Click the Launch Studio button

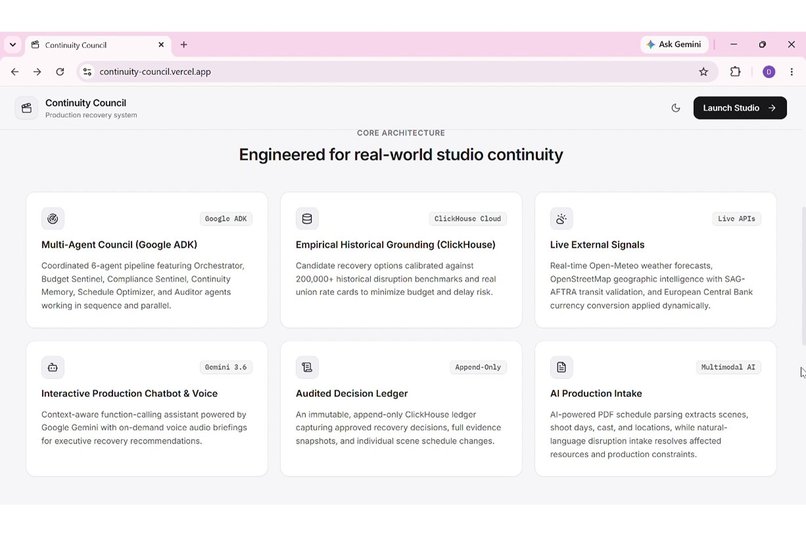click(x=740, y=108)
